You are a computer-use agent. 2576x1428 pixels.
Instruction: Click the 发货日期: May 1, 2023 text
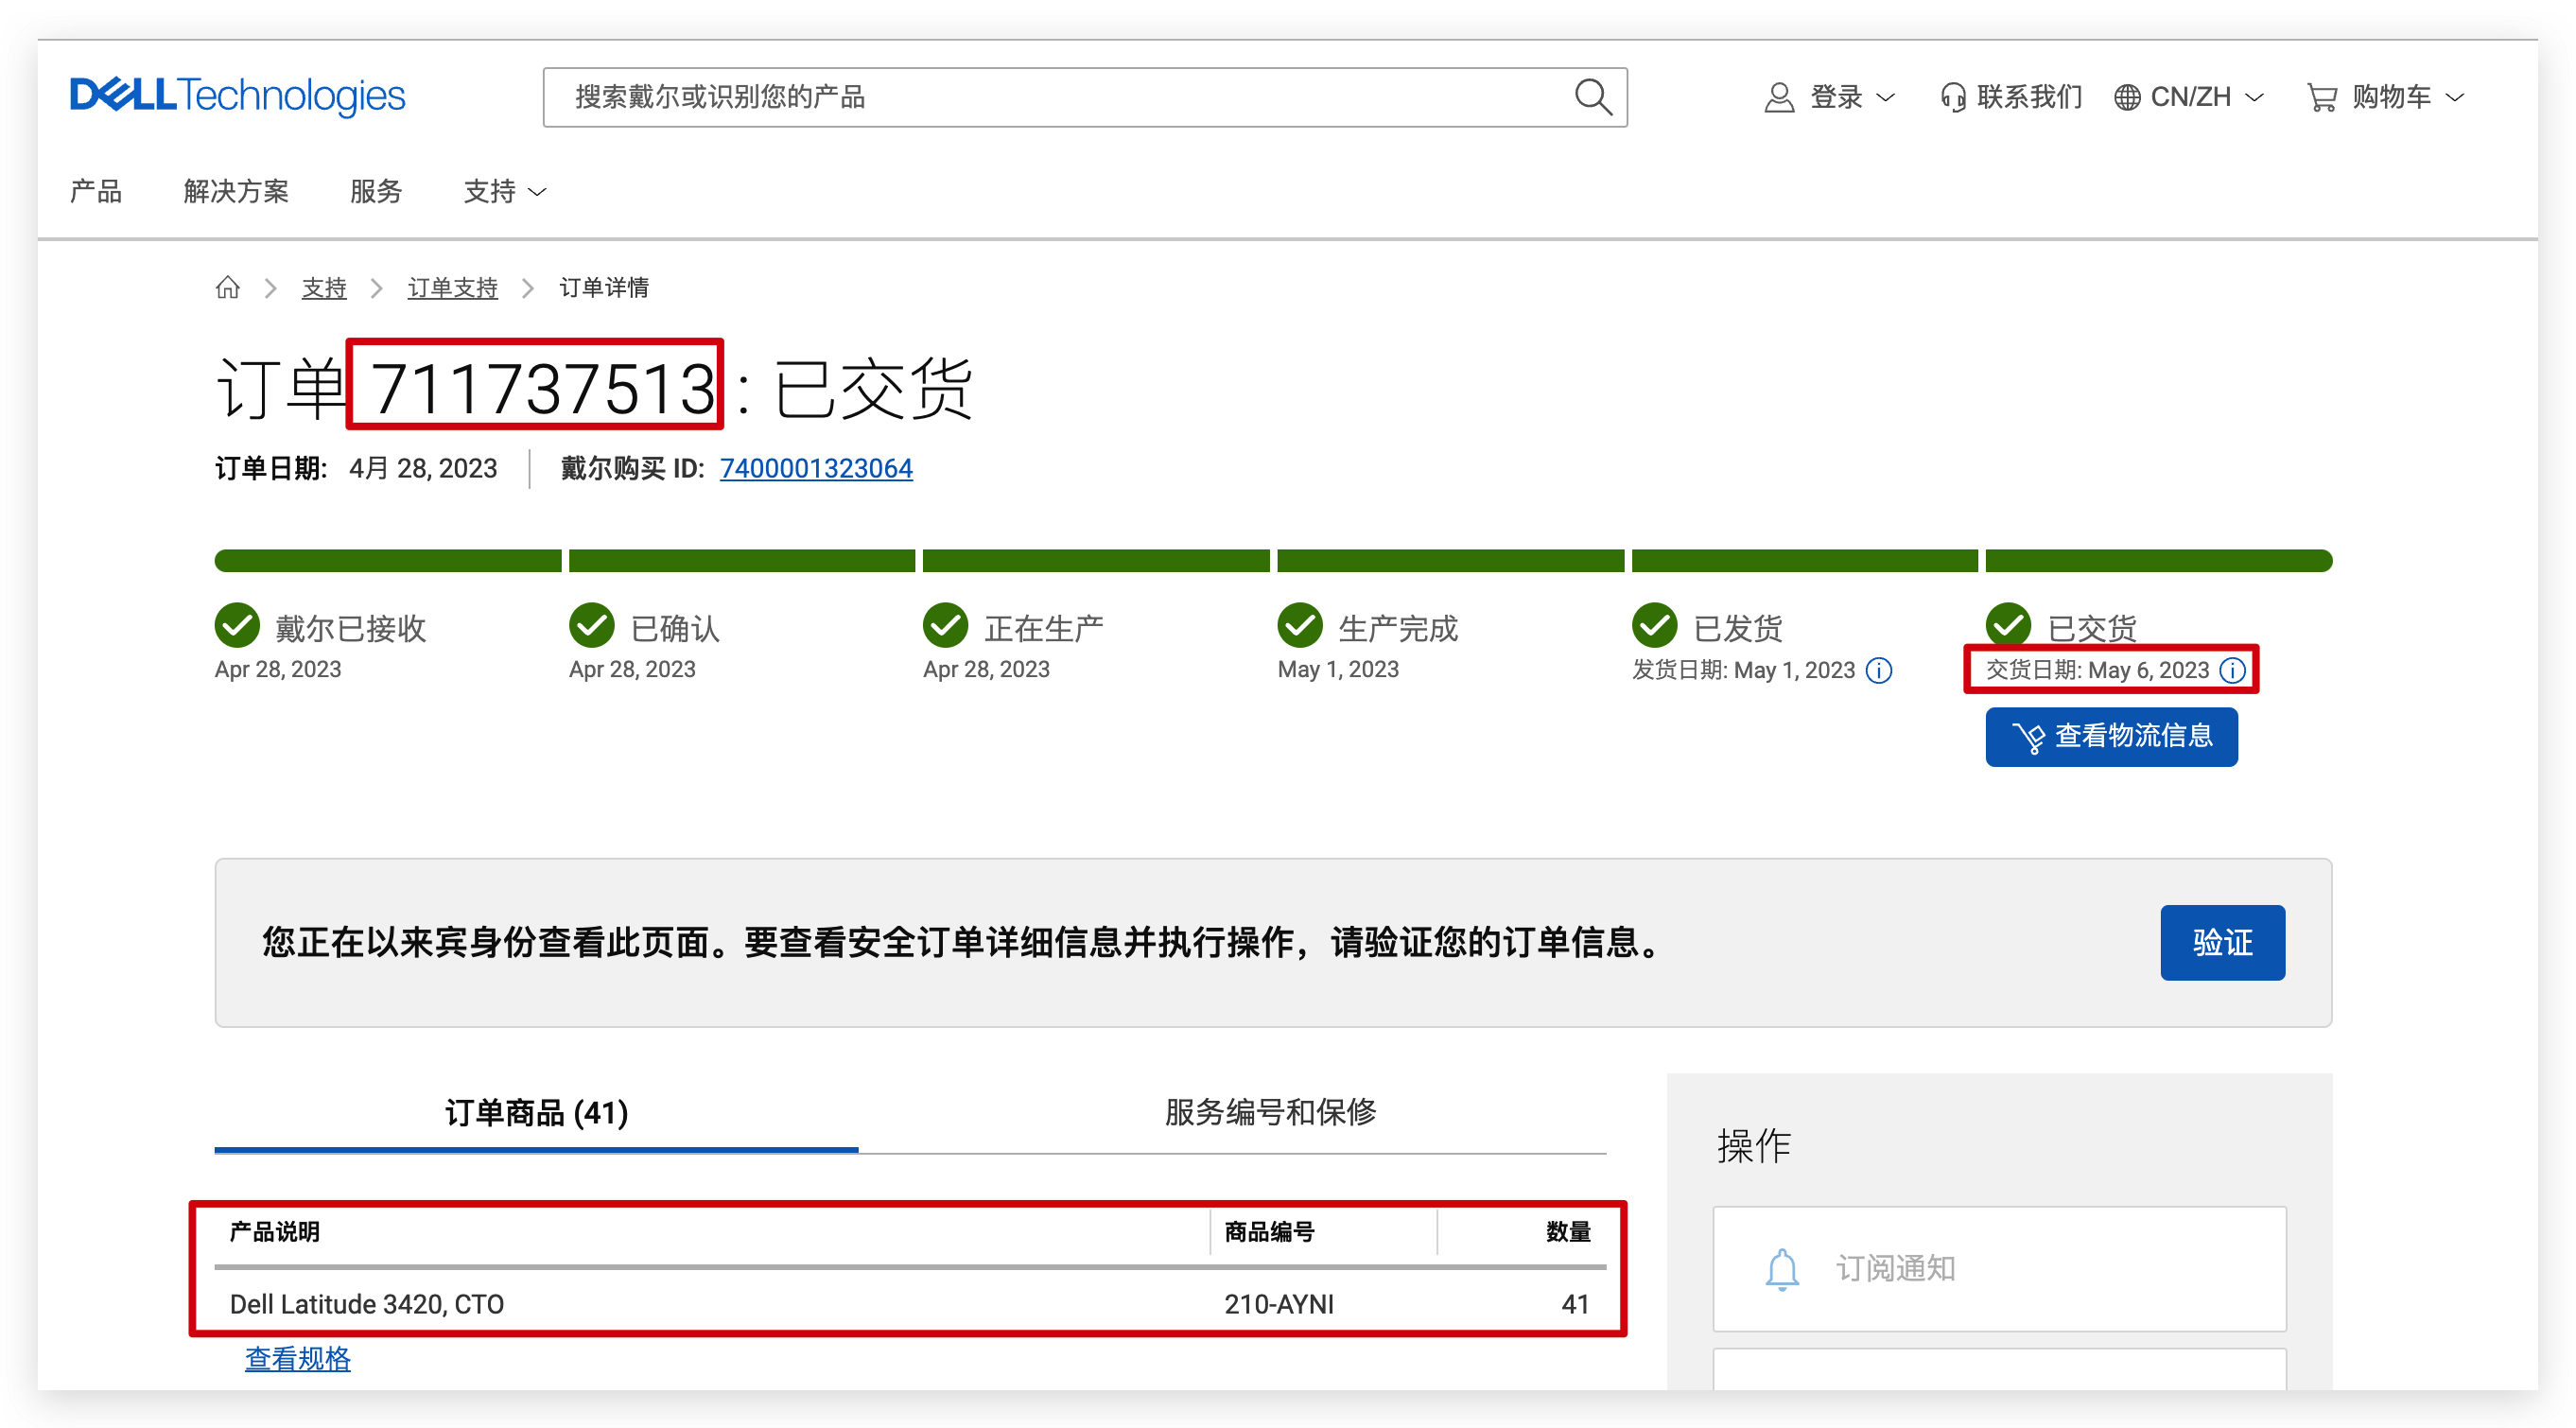click(x=1743, y=670)
